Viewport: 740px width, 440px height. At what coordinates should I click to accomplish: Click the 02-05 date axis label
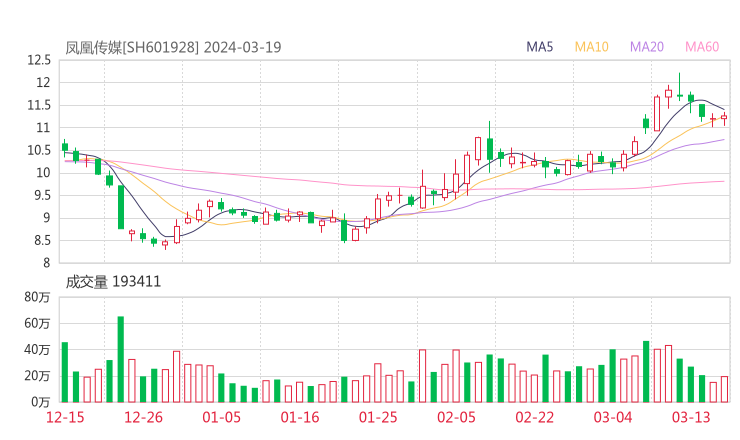456,417
